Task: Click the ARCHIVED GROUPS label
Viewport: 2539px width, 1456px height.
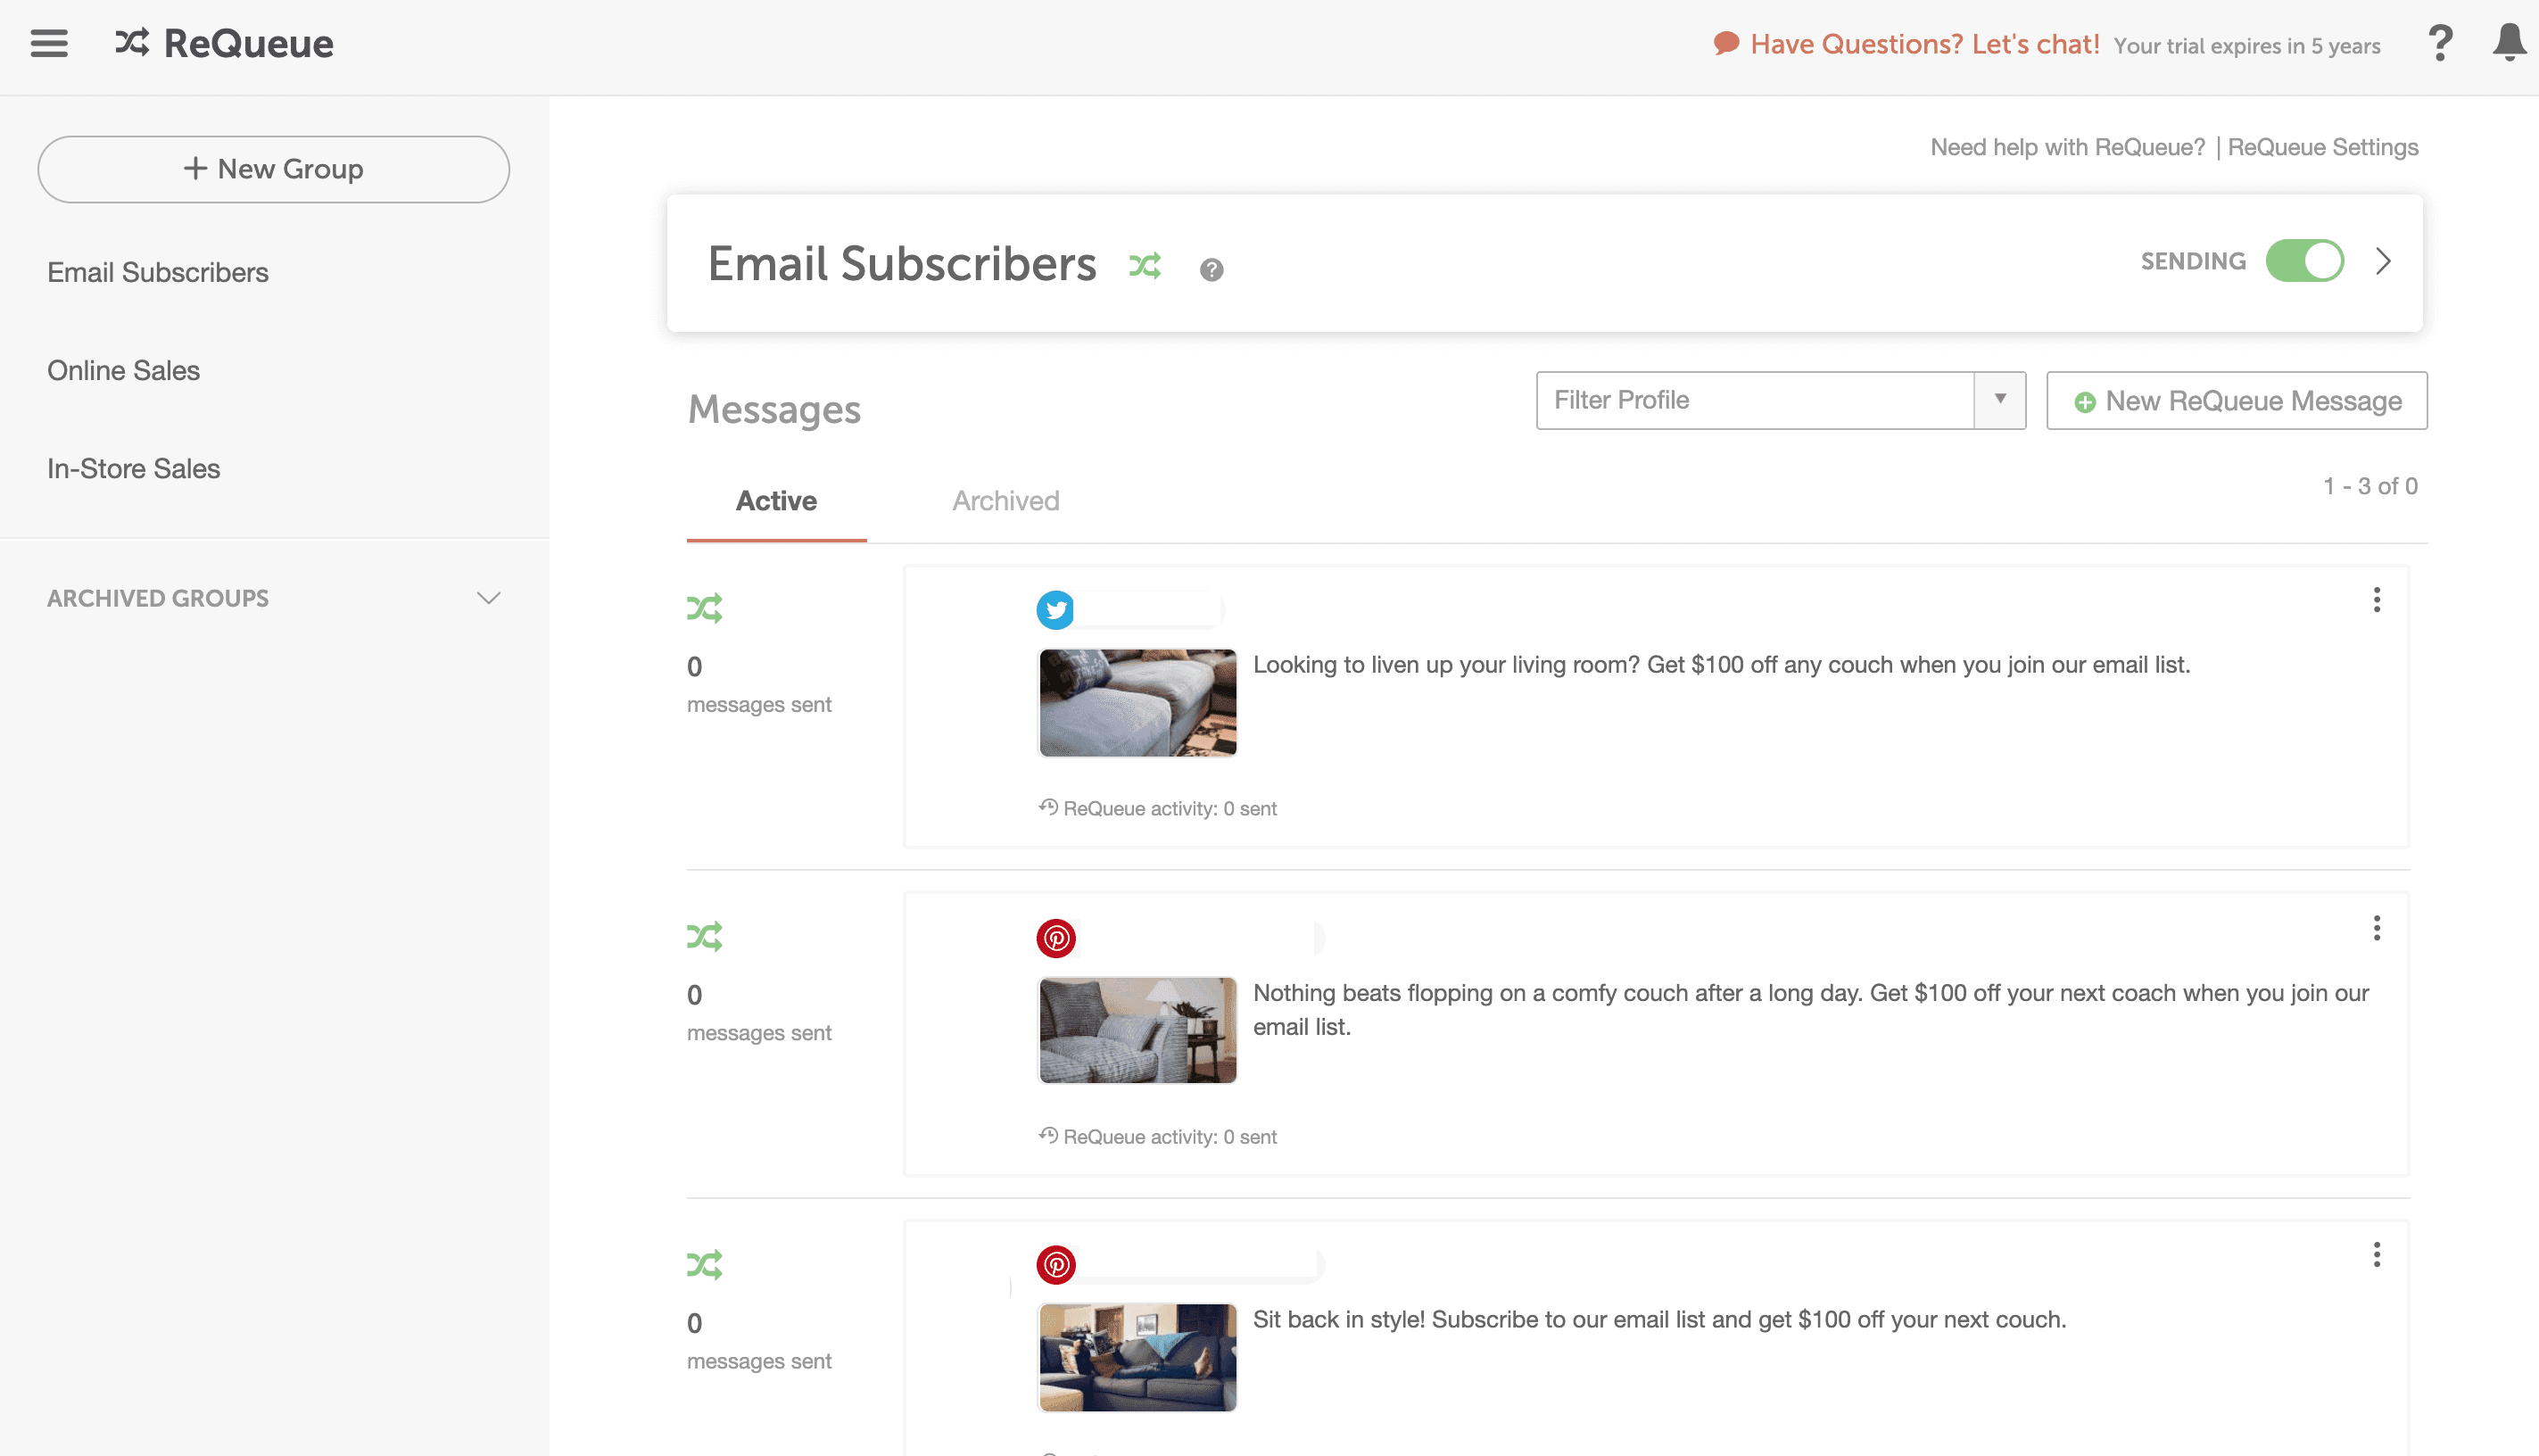Action: click(x=158, y=598)
